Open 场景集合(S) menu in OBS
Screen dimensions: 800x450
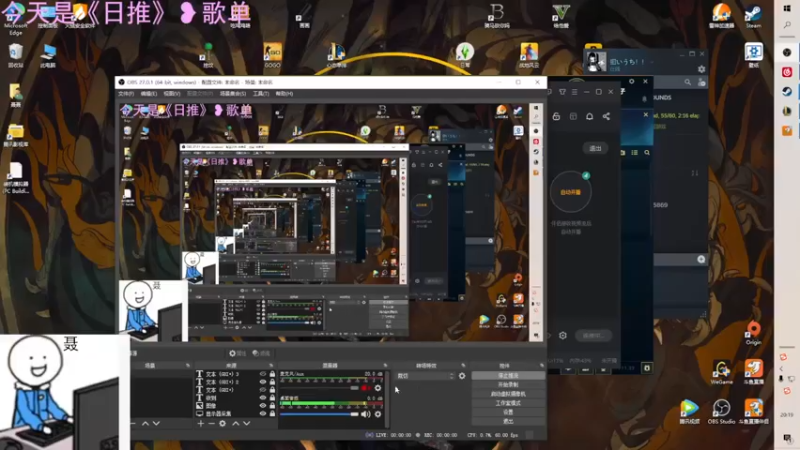tap(233, 94)
